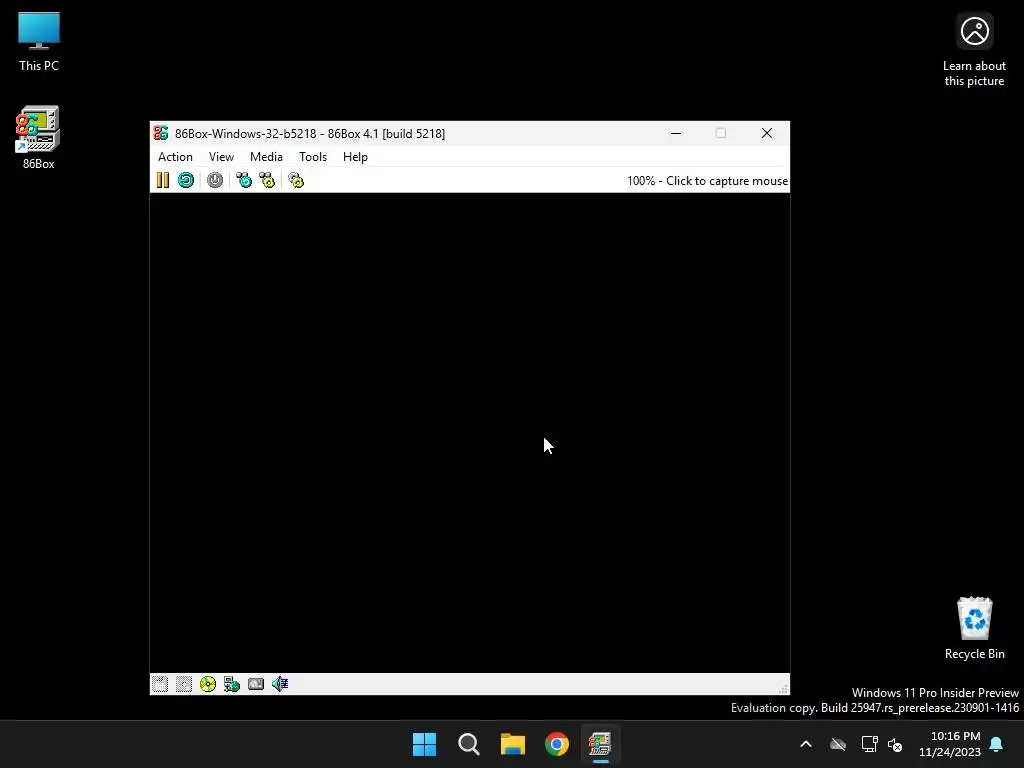Viewport: 1024px width, 768px height.
Task: Click the 86Box taskbar button
Action: click(x=600, y=744)
